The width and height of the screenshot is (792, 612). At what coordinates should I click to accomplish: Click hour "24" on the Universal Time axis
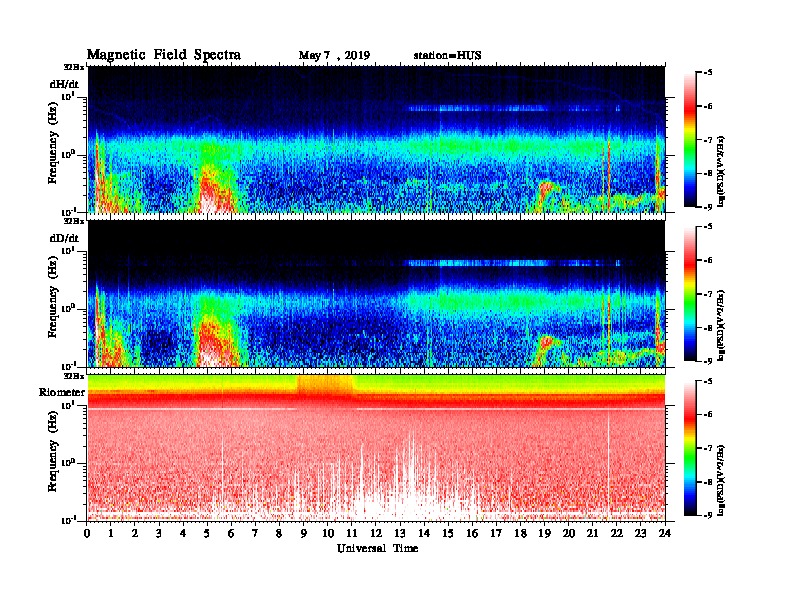tap(665, 533)
